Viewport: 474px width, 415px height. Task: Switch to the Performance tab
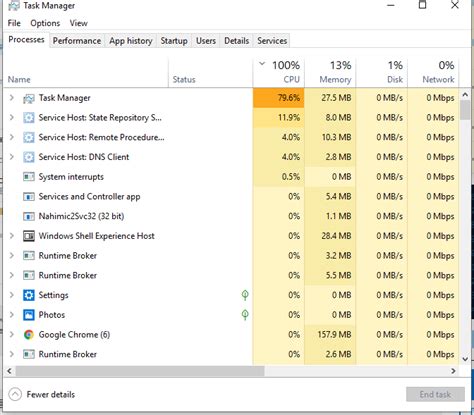[77, 41]
